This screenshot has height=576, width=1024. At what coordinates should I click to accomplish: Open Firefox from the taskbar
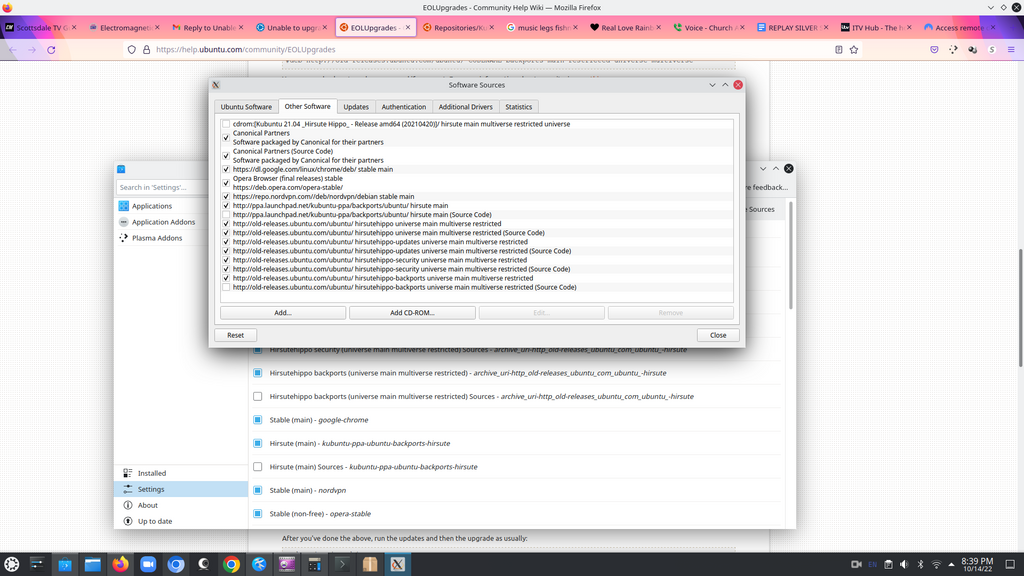121,564
